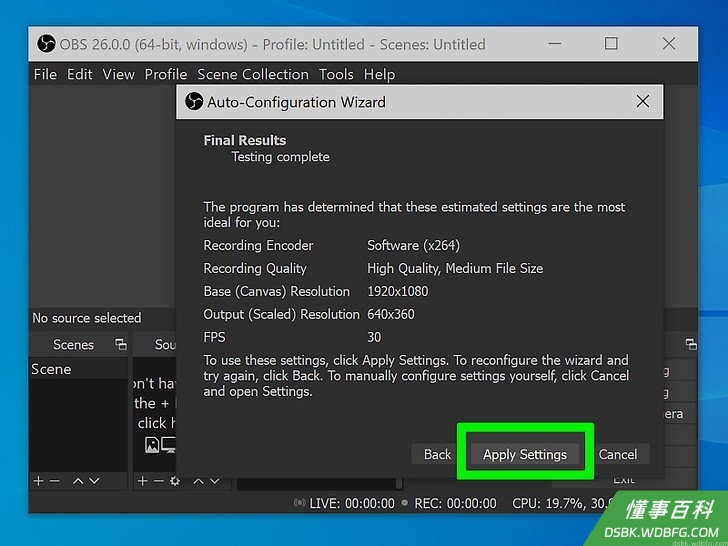728x546 pixels.
Task: Click the 'Recording Quality' label
Action: 255,268
